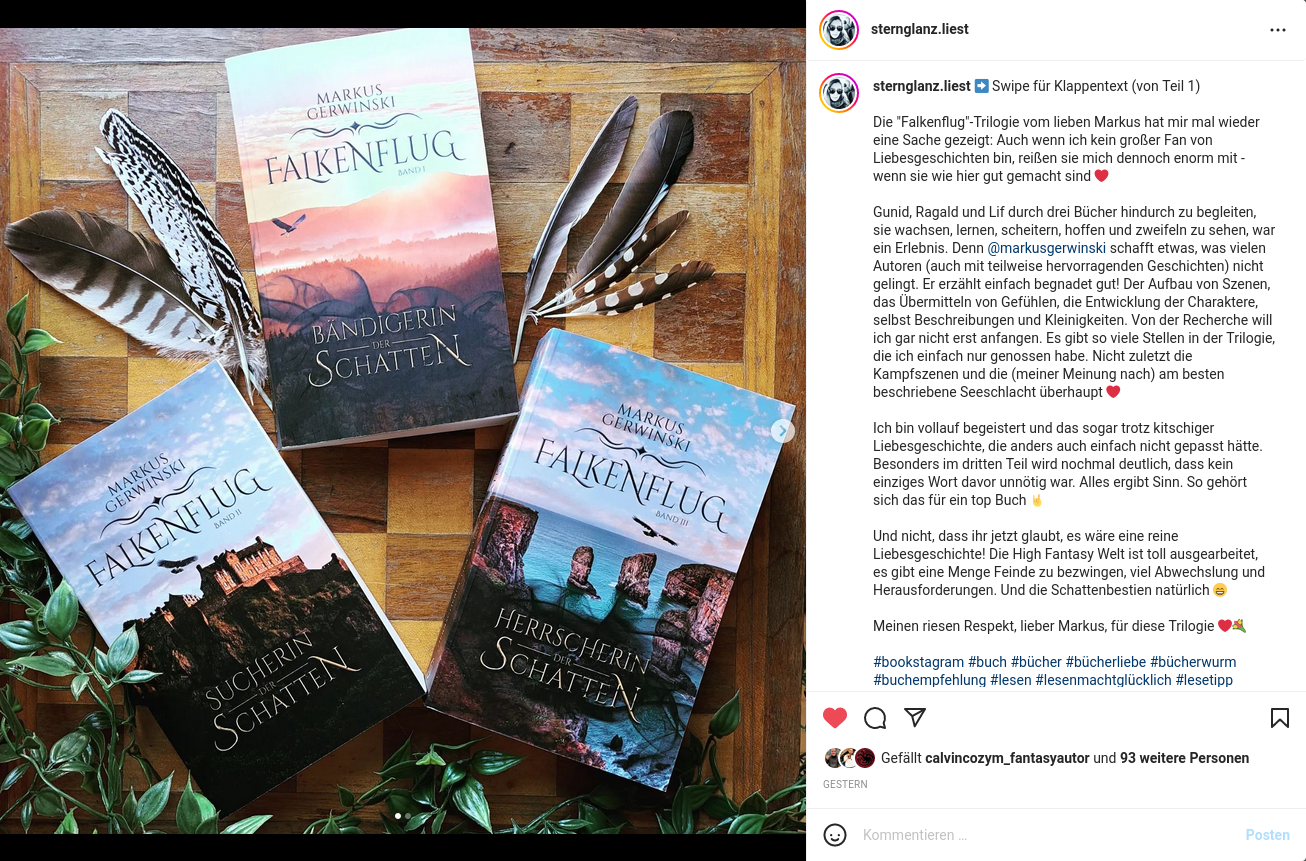Open sternglanz.liest username in header
This screenshot has height=861, width=1306.
tap(919, 29)
